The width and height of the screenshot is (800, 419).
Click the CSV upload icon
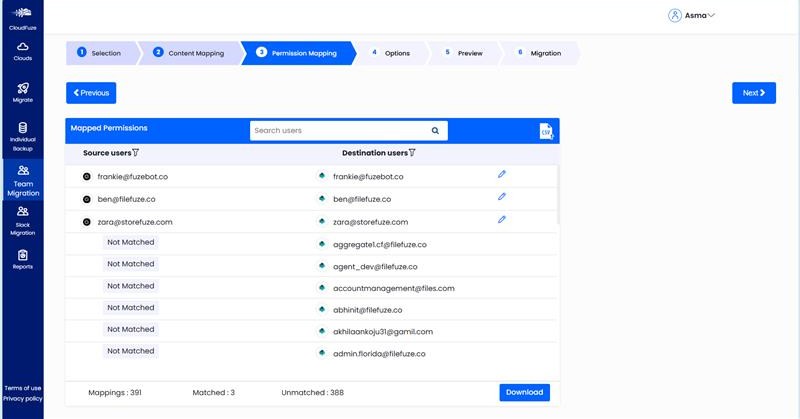click(546, 131)
